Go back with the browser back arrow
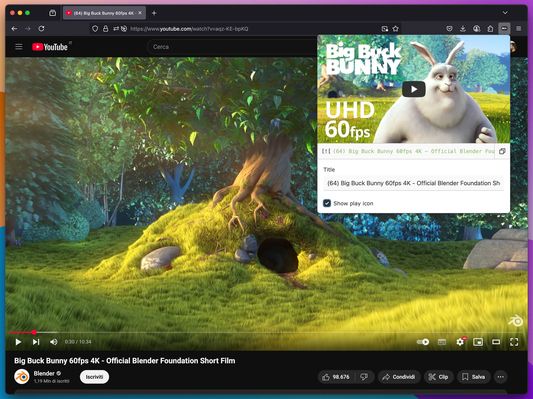533x399 pixels. pyautogui.click(x=14, y=29)
